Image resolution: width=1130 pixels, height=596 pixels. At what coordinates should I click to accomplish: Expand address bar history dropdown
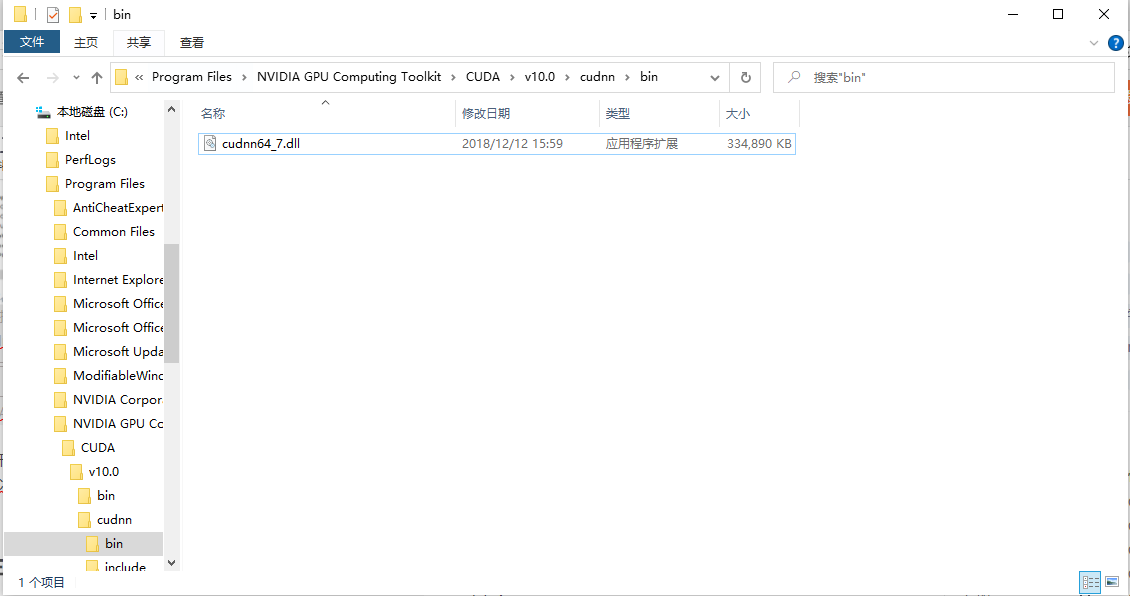click(714, 78)
